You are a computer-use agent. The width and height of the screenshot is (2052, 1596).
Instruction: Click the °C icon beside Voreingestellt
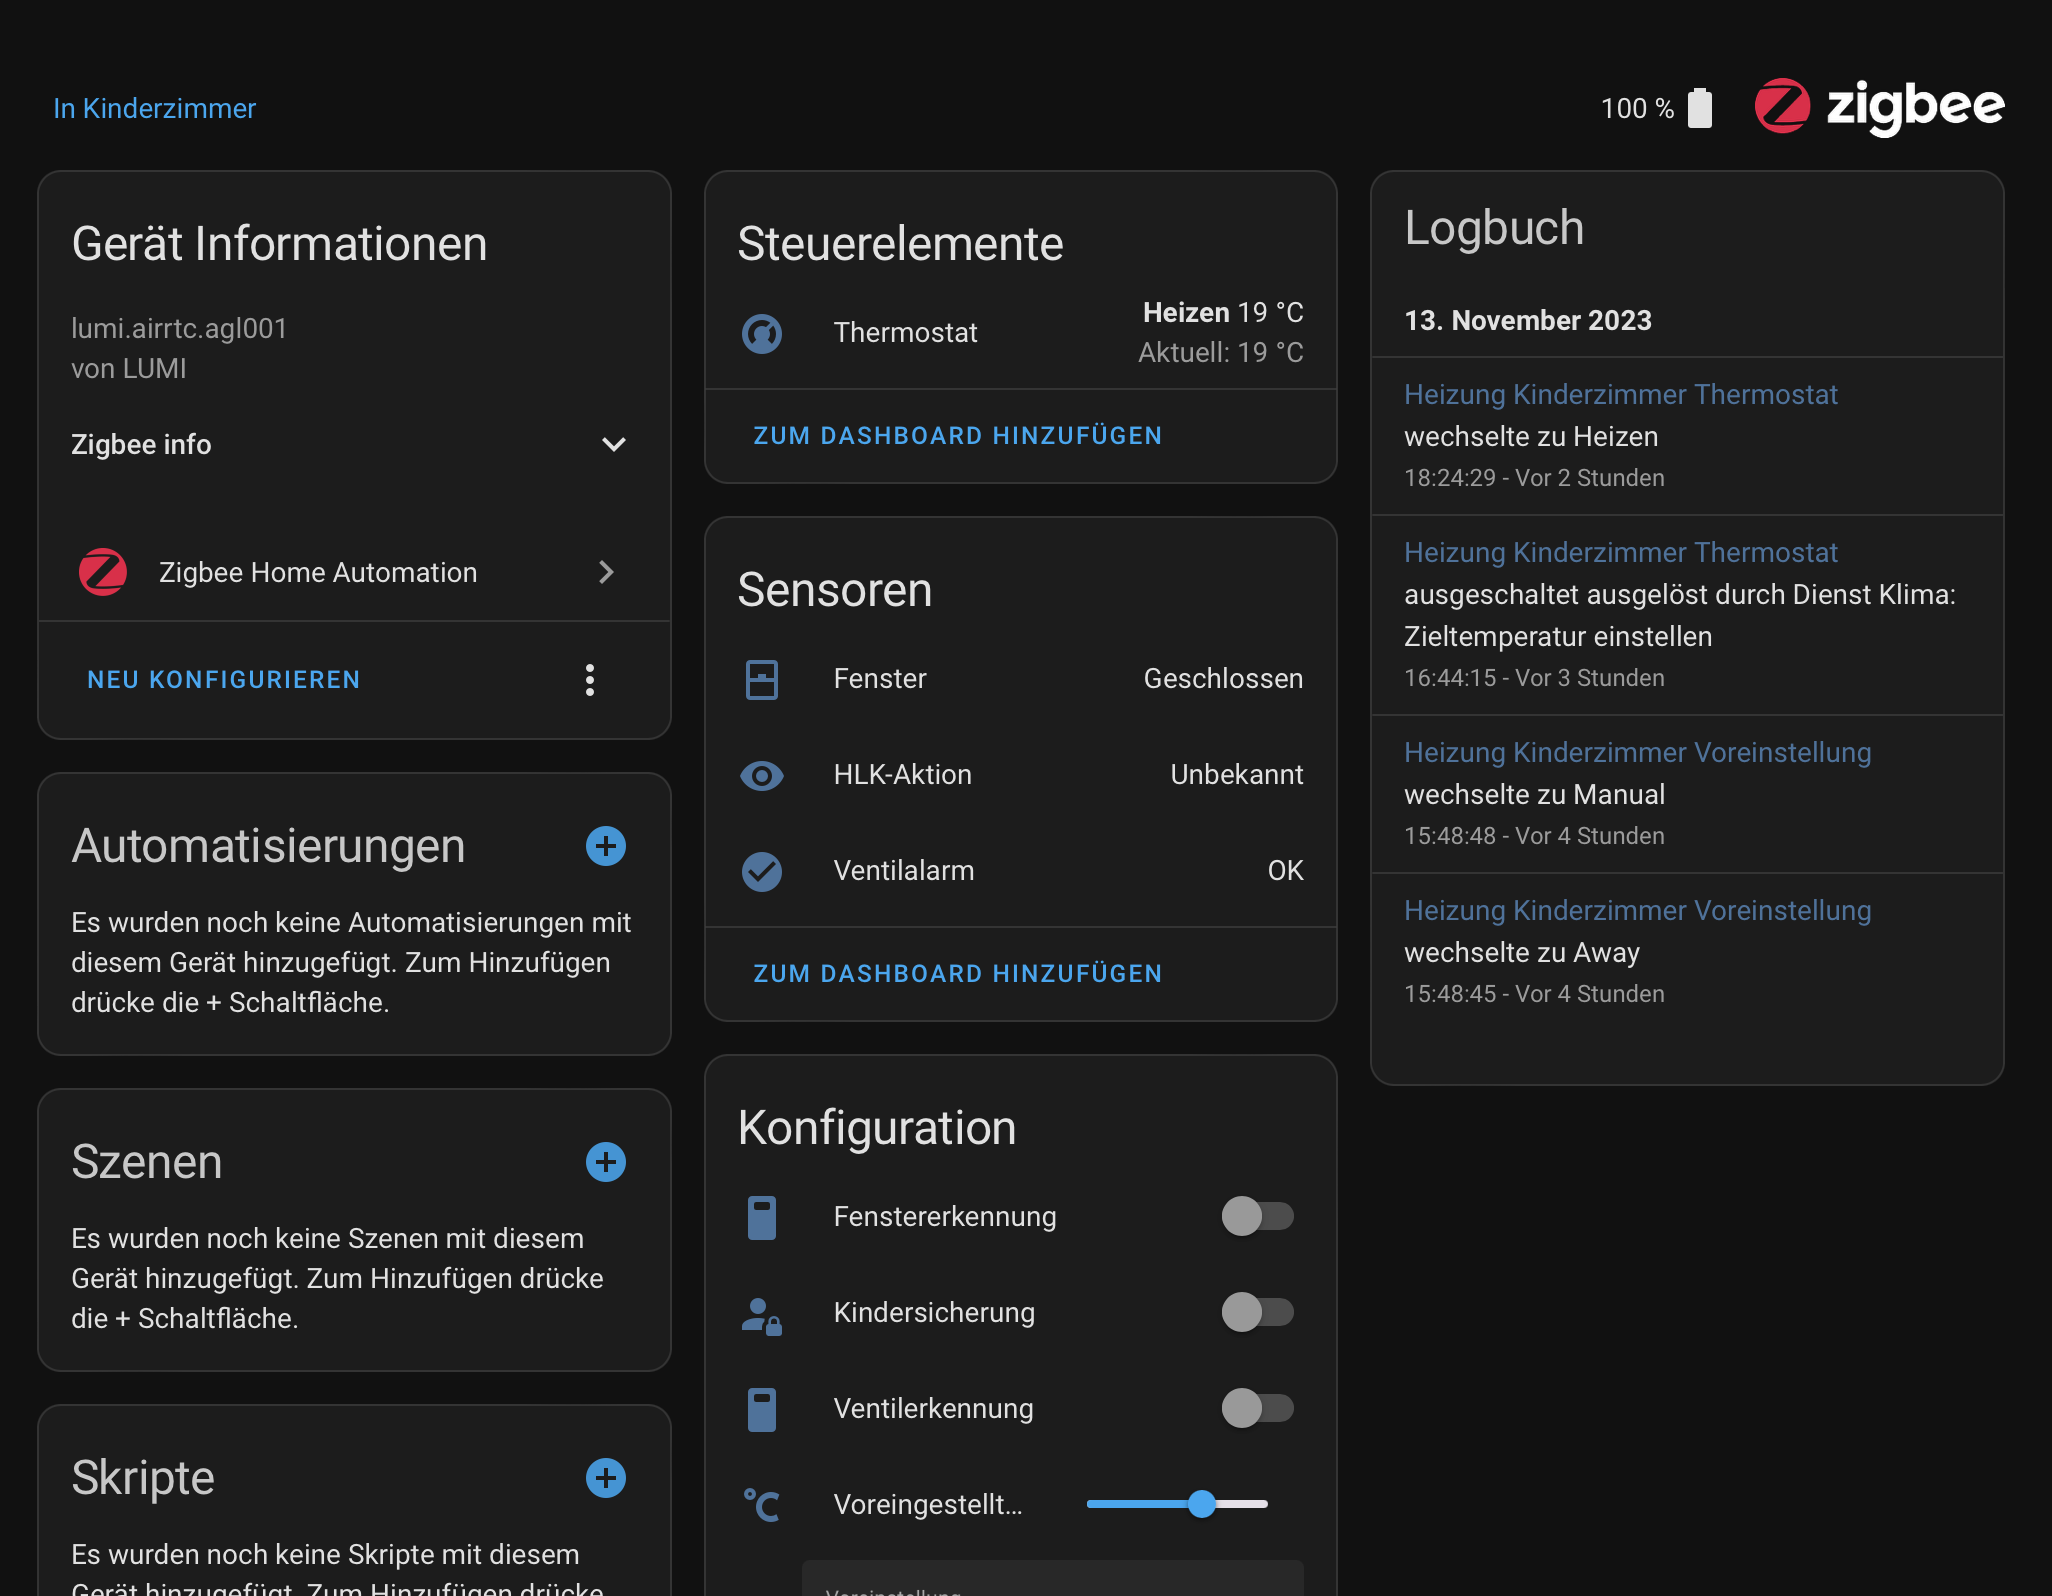pyautogui.click(x=762, y=1504)
